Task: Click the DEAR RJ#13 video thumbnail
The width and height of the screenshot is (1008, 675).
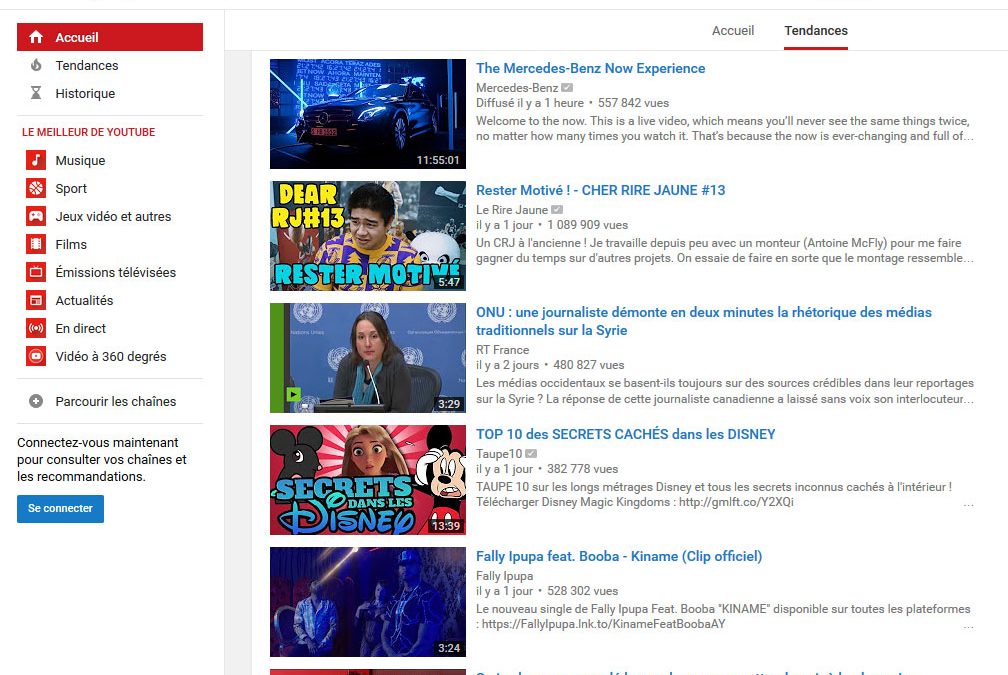Action: pyautogui.click(x=368, y=236)
